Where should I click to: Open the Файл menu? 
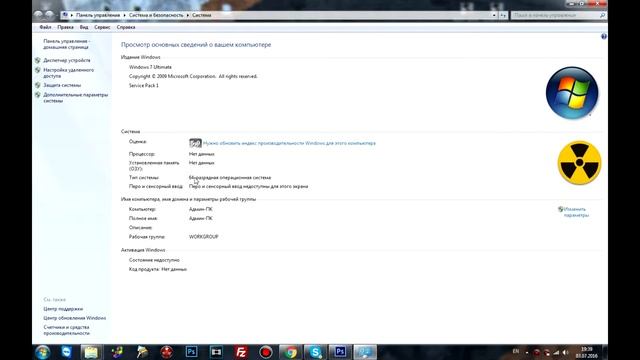45,27
